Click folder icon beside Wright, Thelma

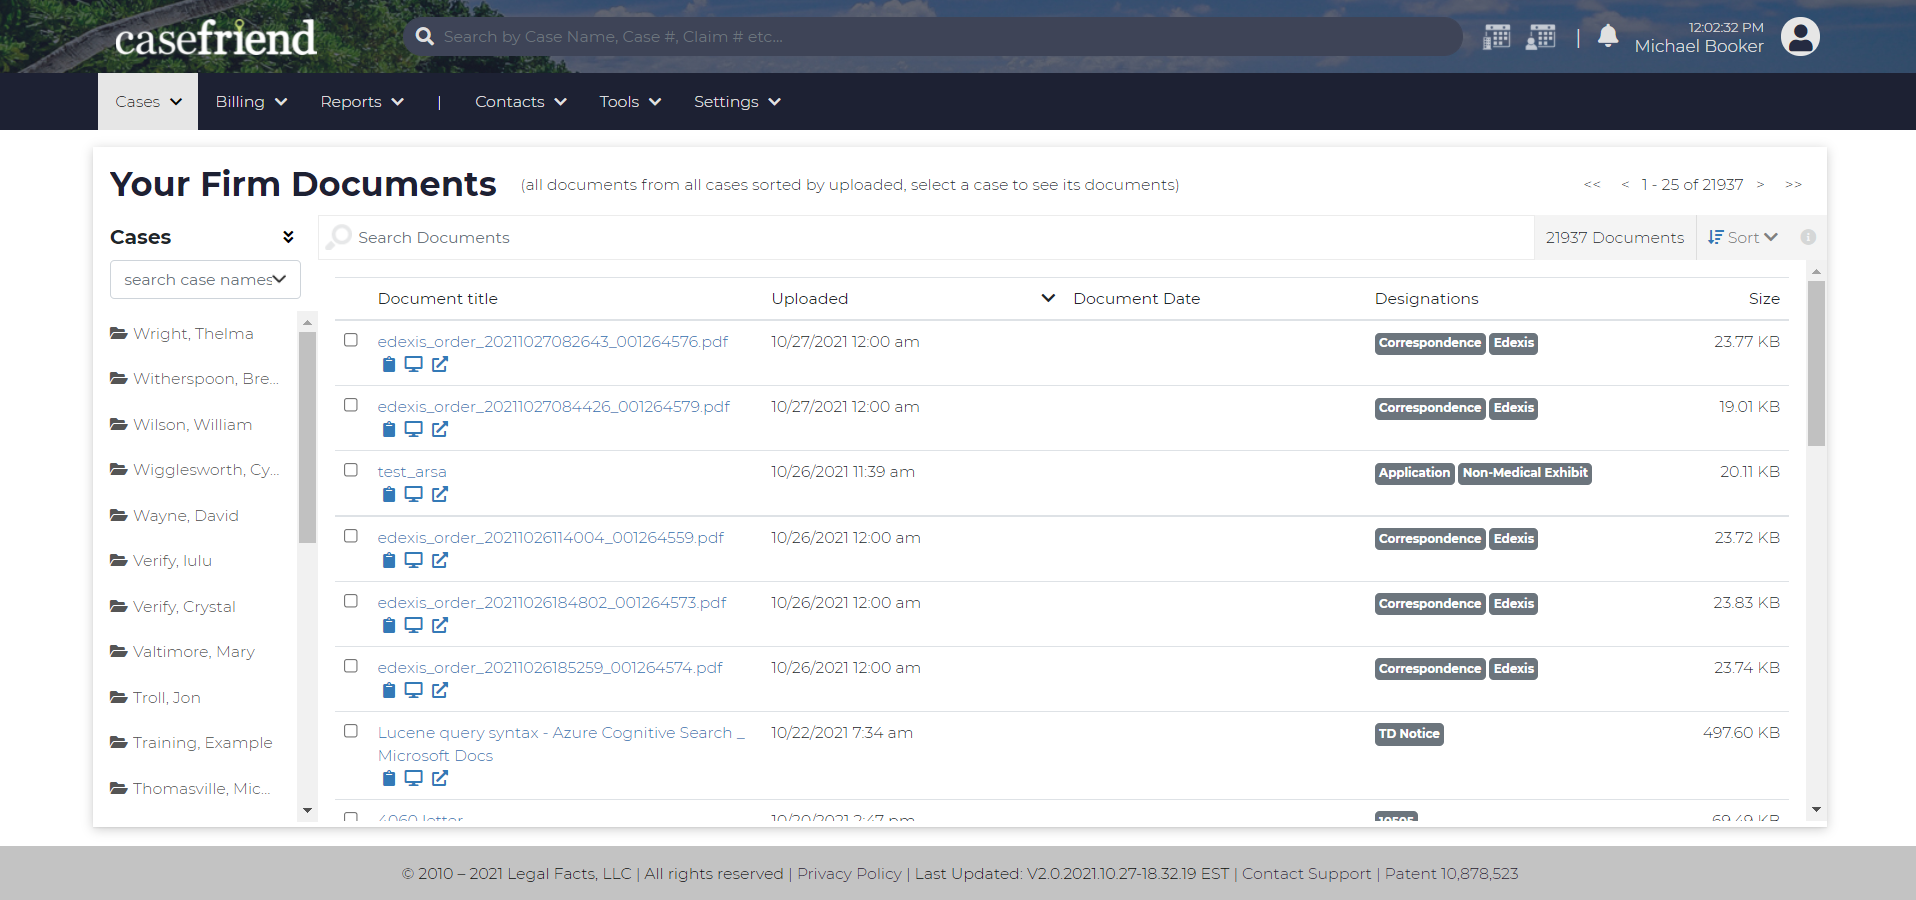pyautogui.click(x=119, y=333)
